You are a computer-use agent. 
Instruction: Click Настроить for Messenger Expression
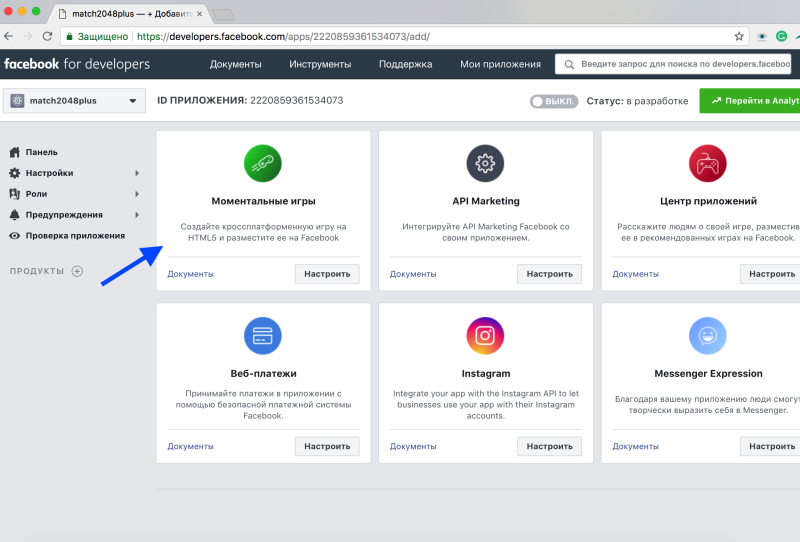point(770,447)
